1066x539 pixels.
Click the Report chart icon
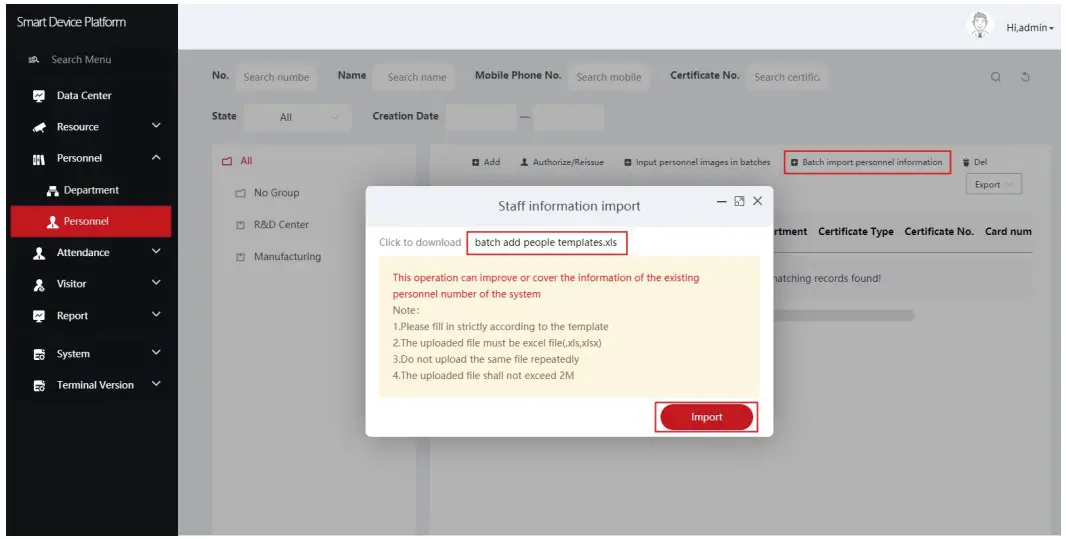39,316
